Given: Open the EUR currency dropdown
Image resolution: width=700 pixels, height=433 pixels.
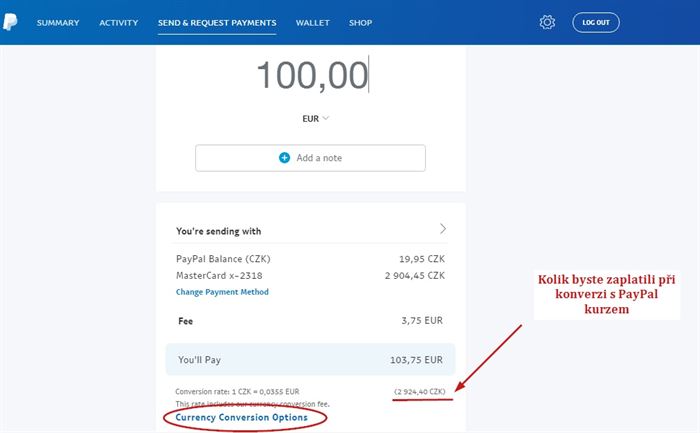Looking at the screenshot, I should (315, 119).
